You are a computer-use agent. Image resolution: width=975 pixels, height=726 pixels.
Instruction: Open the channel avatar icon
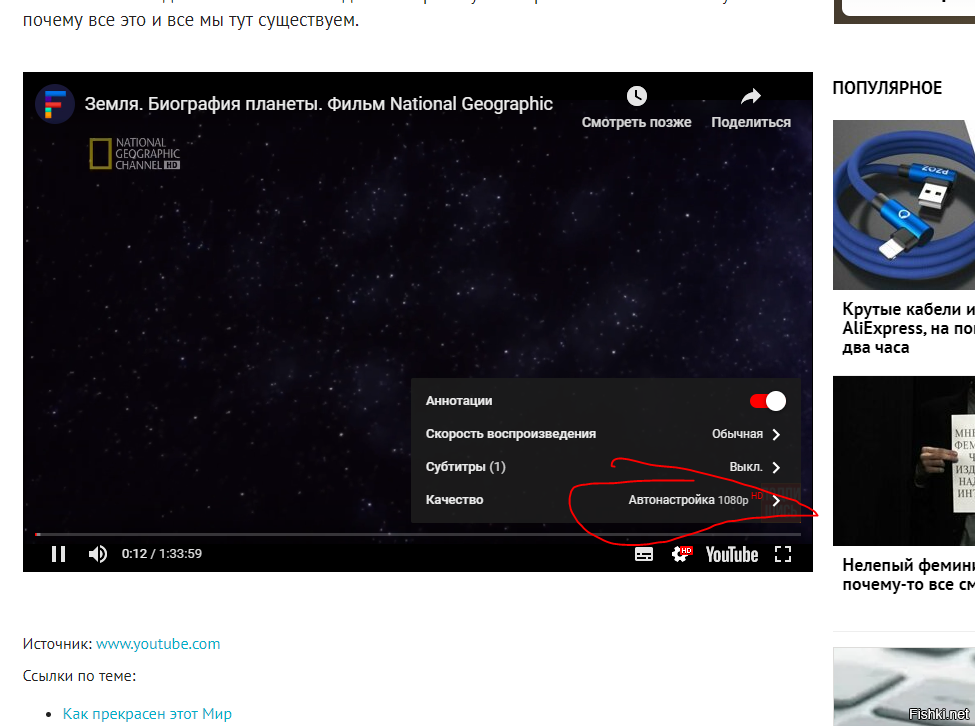[x=55, y=104]
